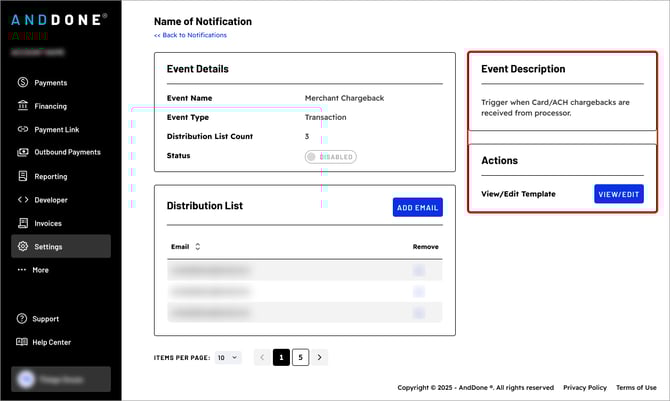Jump to page 5 in pagination
The width and height of the screenshot is (670, 401).
(x=300, y=357)
